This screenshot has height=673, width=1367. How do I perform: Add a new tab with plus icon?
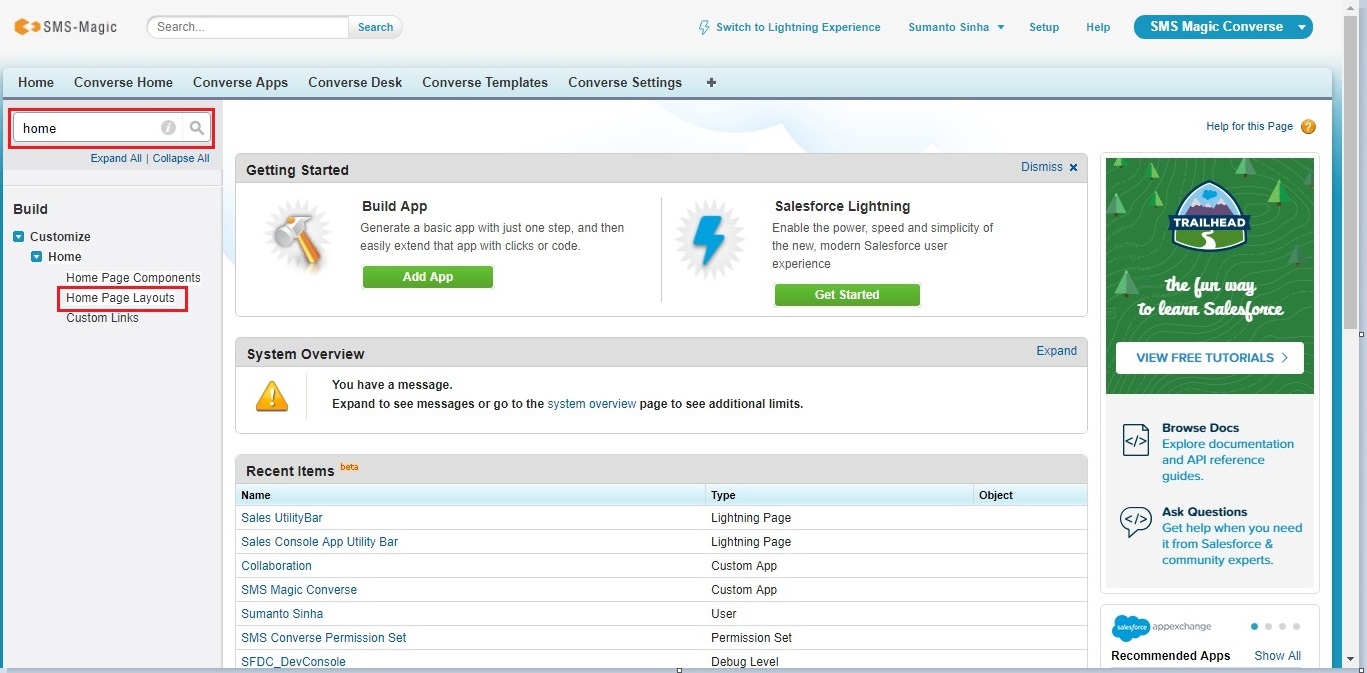click(711, 82)
